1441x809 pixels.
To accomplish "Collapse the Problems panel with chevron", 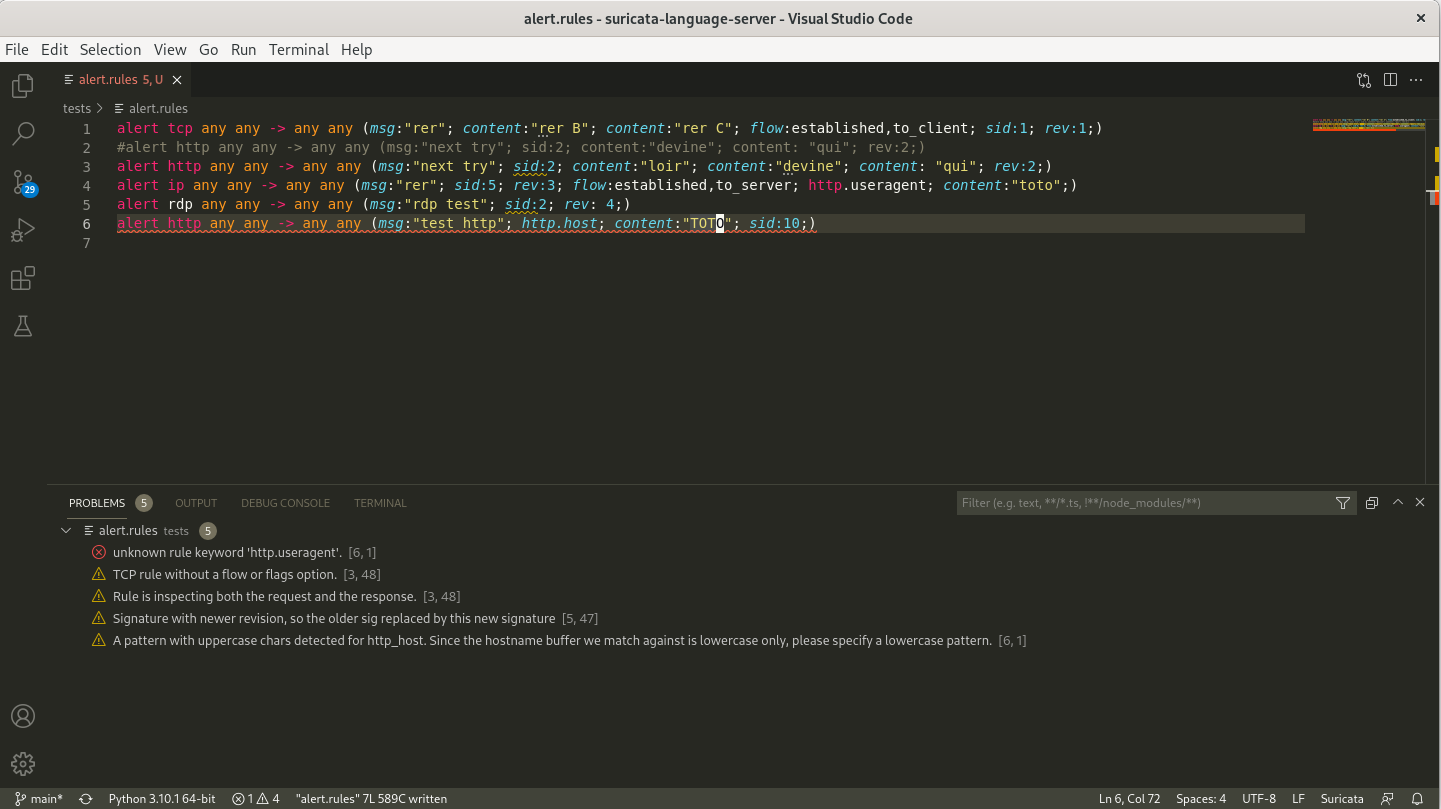I will [1397, 502].
